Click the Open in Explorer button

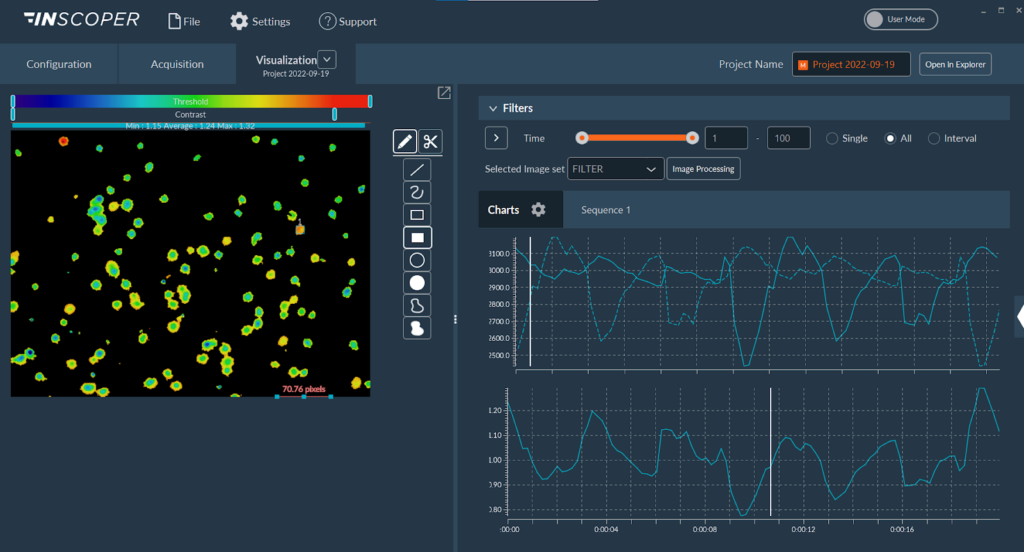pos(955,64)
